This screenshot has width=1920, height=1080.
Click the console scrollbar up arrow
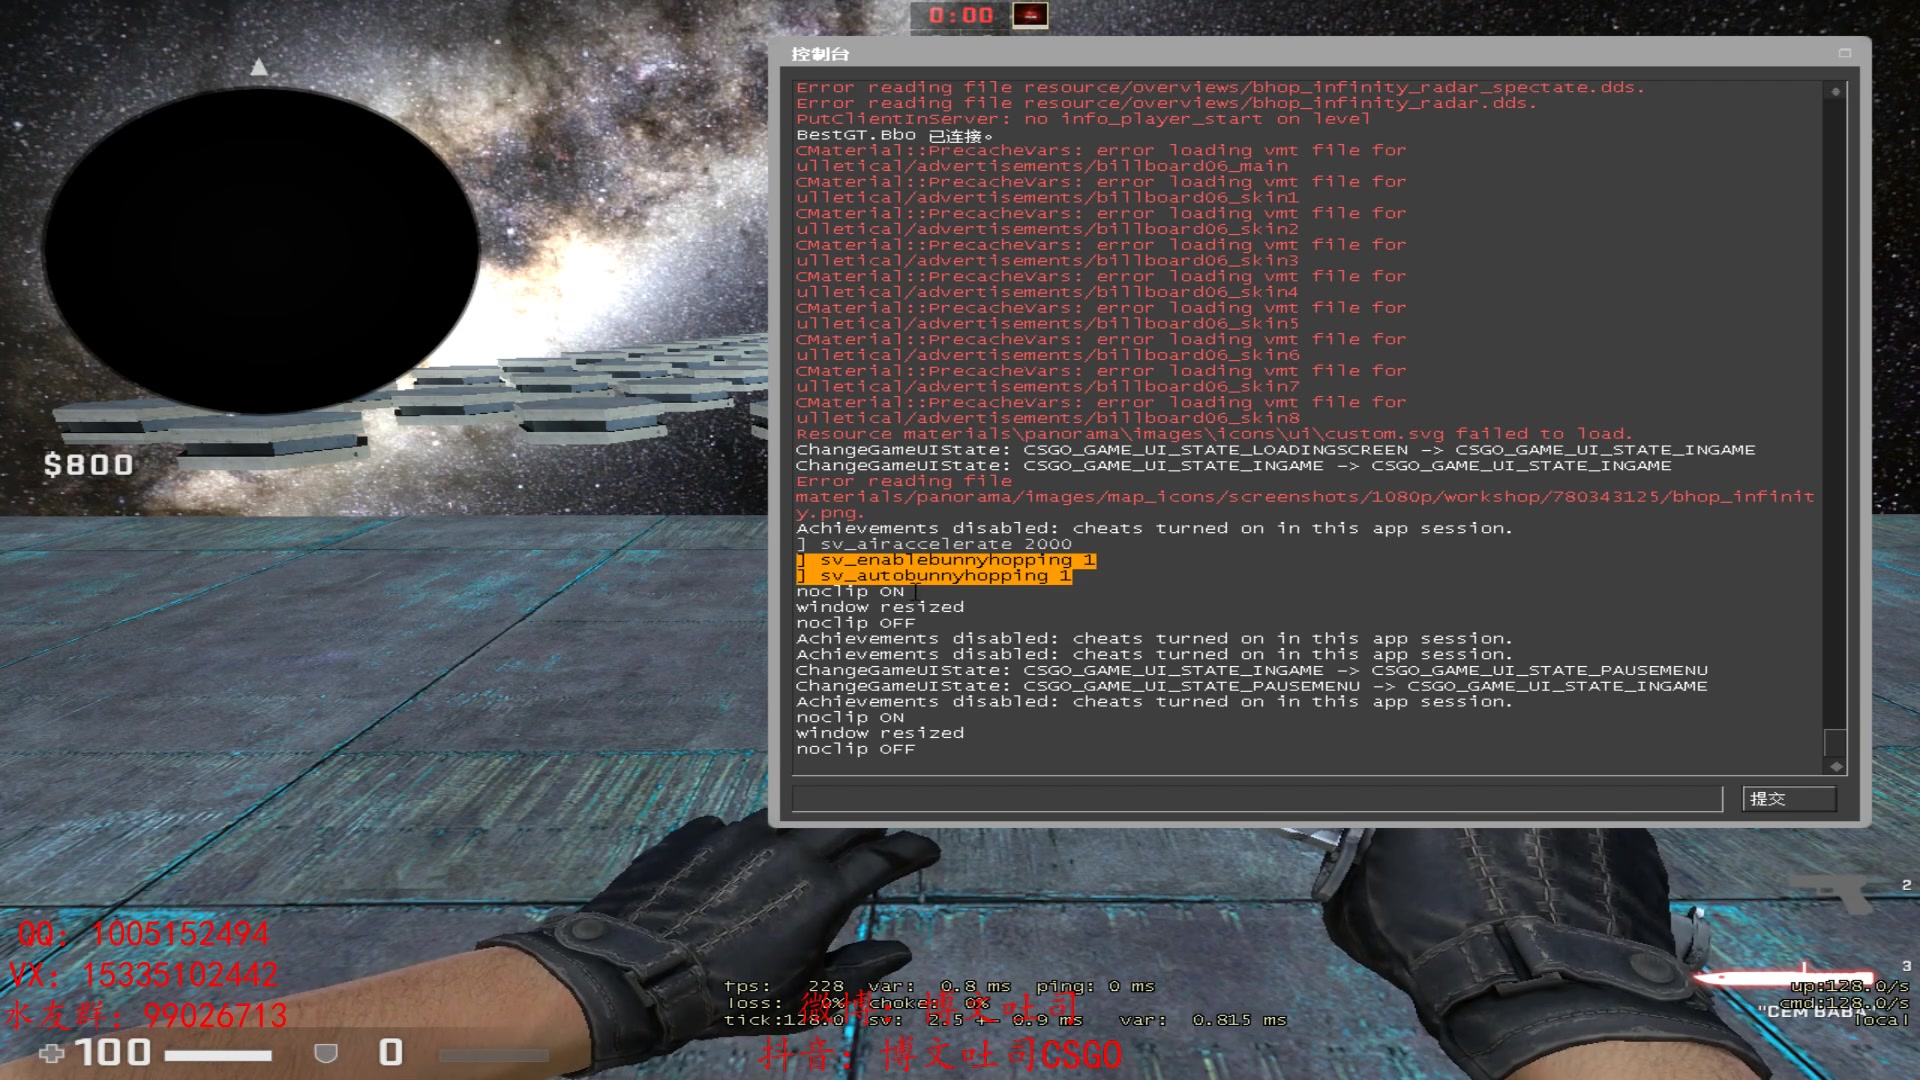(x=1835, y=91)
